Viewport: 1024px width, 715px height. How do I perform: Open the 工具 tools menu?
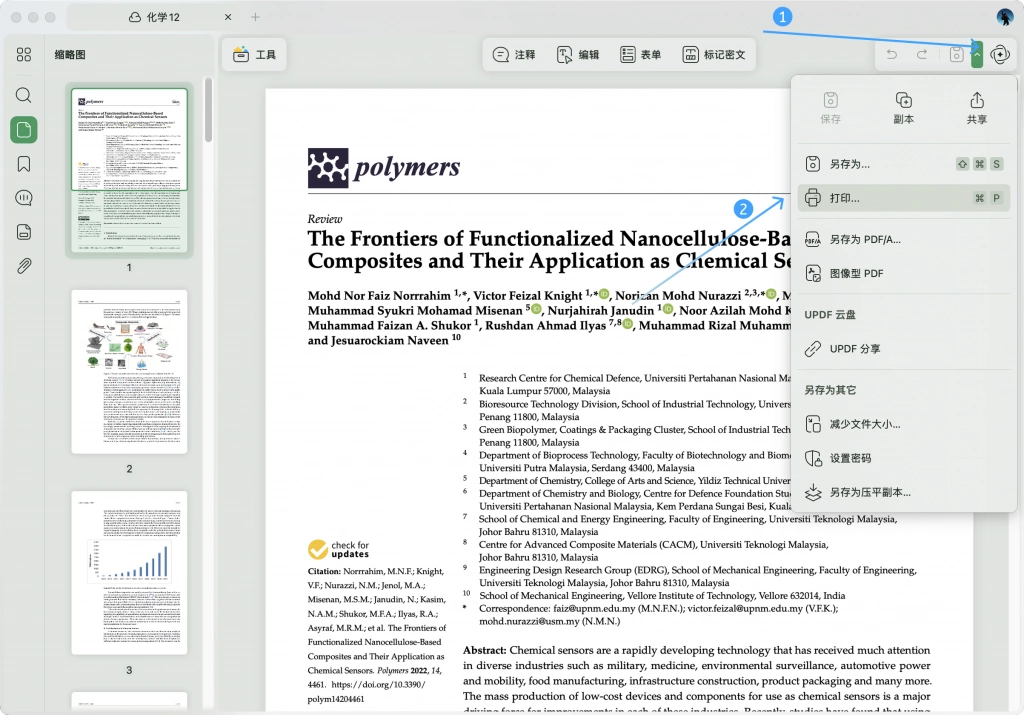click(254, 55)
